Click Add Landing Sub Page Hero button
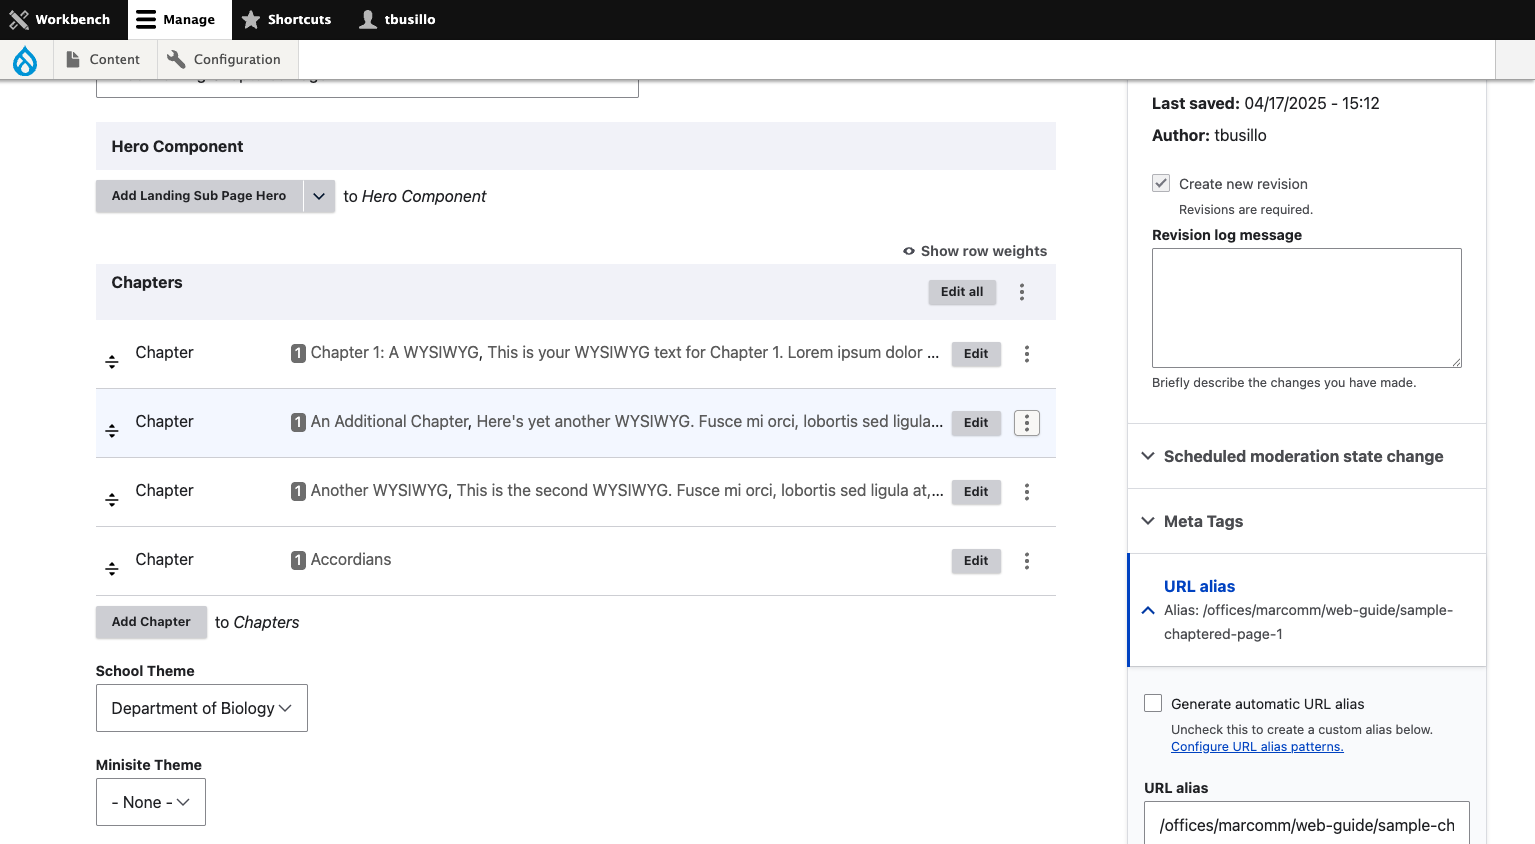Viewport: 1535px width, 844px height. (x=199, y=196)
